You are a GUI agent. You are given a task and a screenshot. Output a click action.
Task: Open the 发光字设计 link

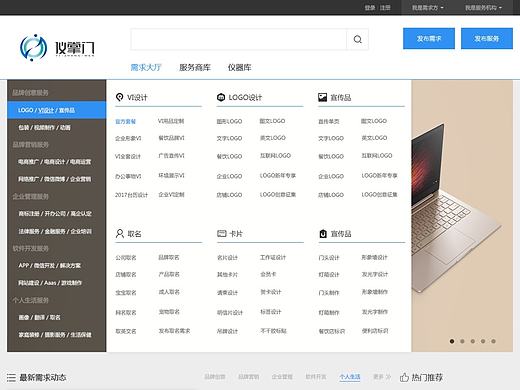pyautogui.click(x=375, y=274)
